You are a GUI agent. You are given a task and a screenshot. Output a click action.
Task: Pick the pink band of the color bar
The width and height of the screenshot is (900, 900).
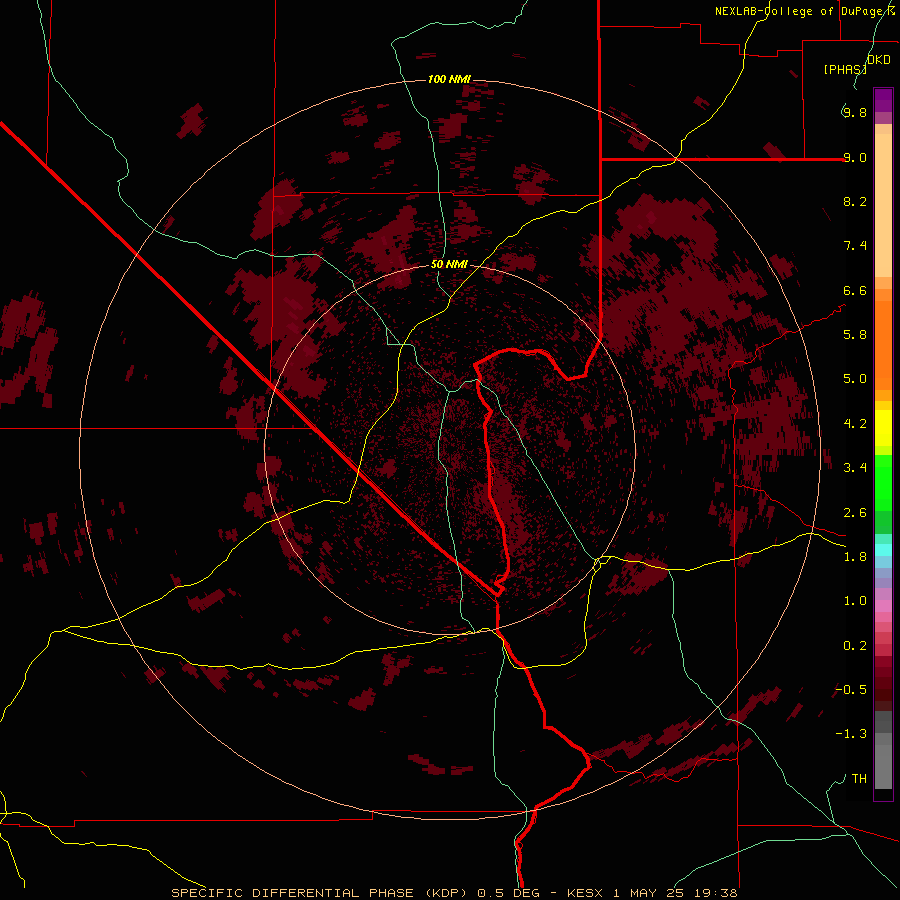(883, 606)
